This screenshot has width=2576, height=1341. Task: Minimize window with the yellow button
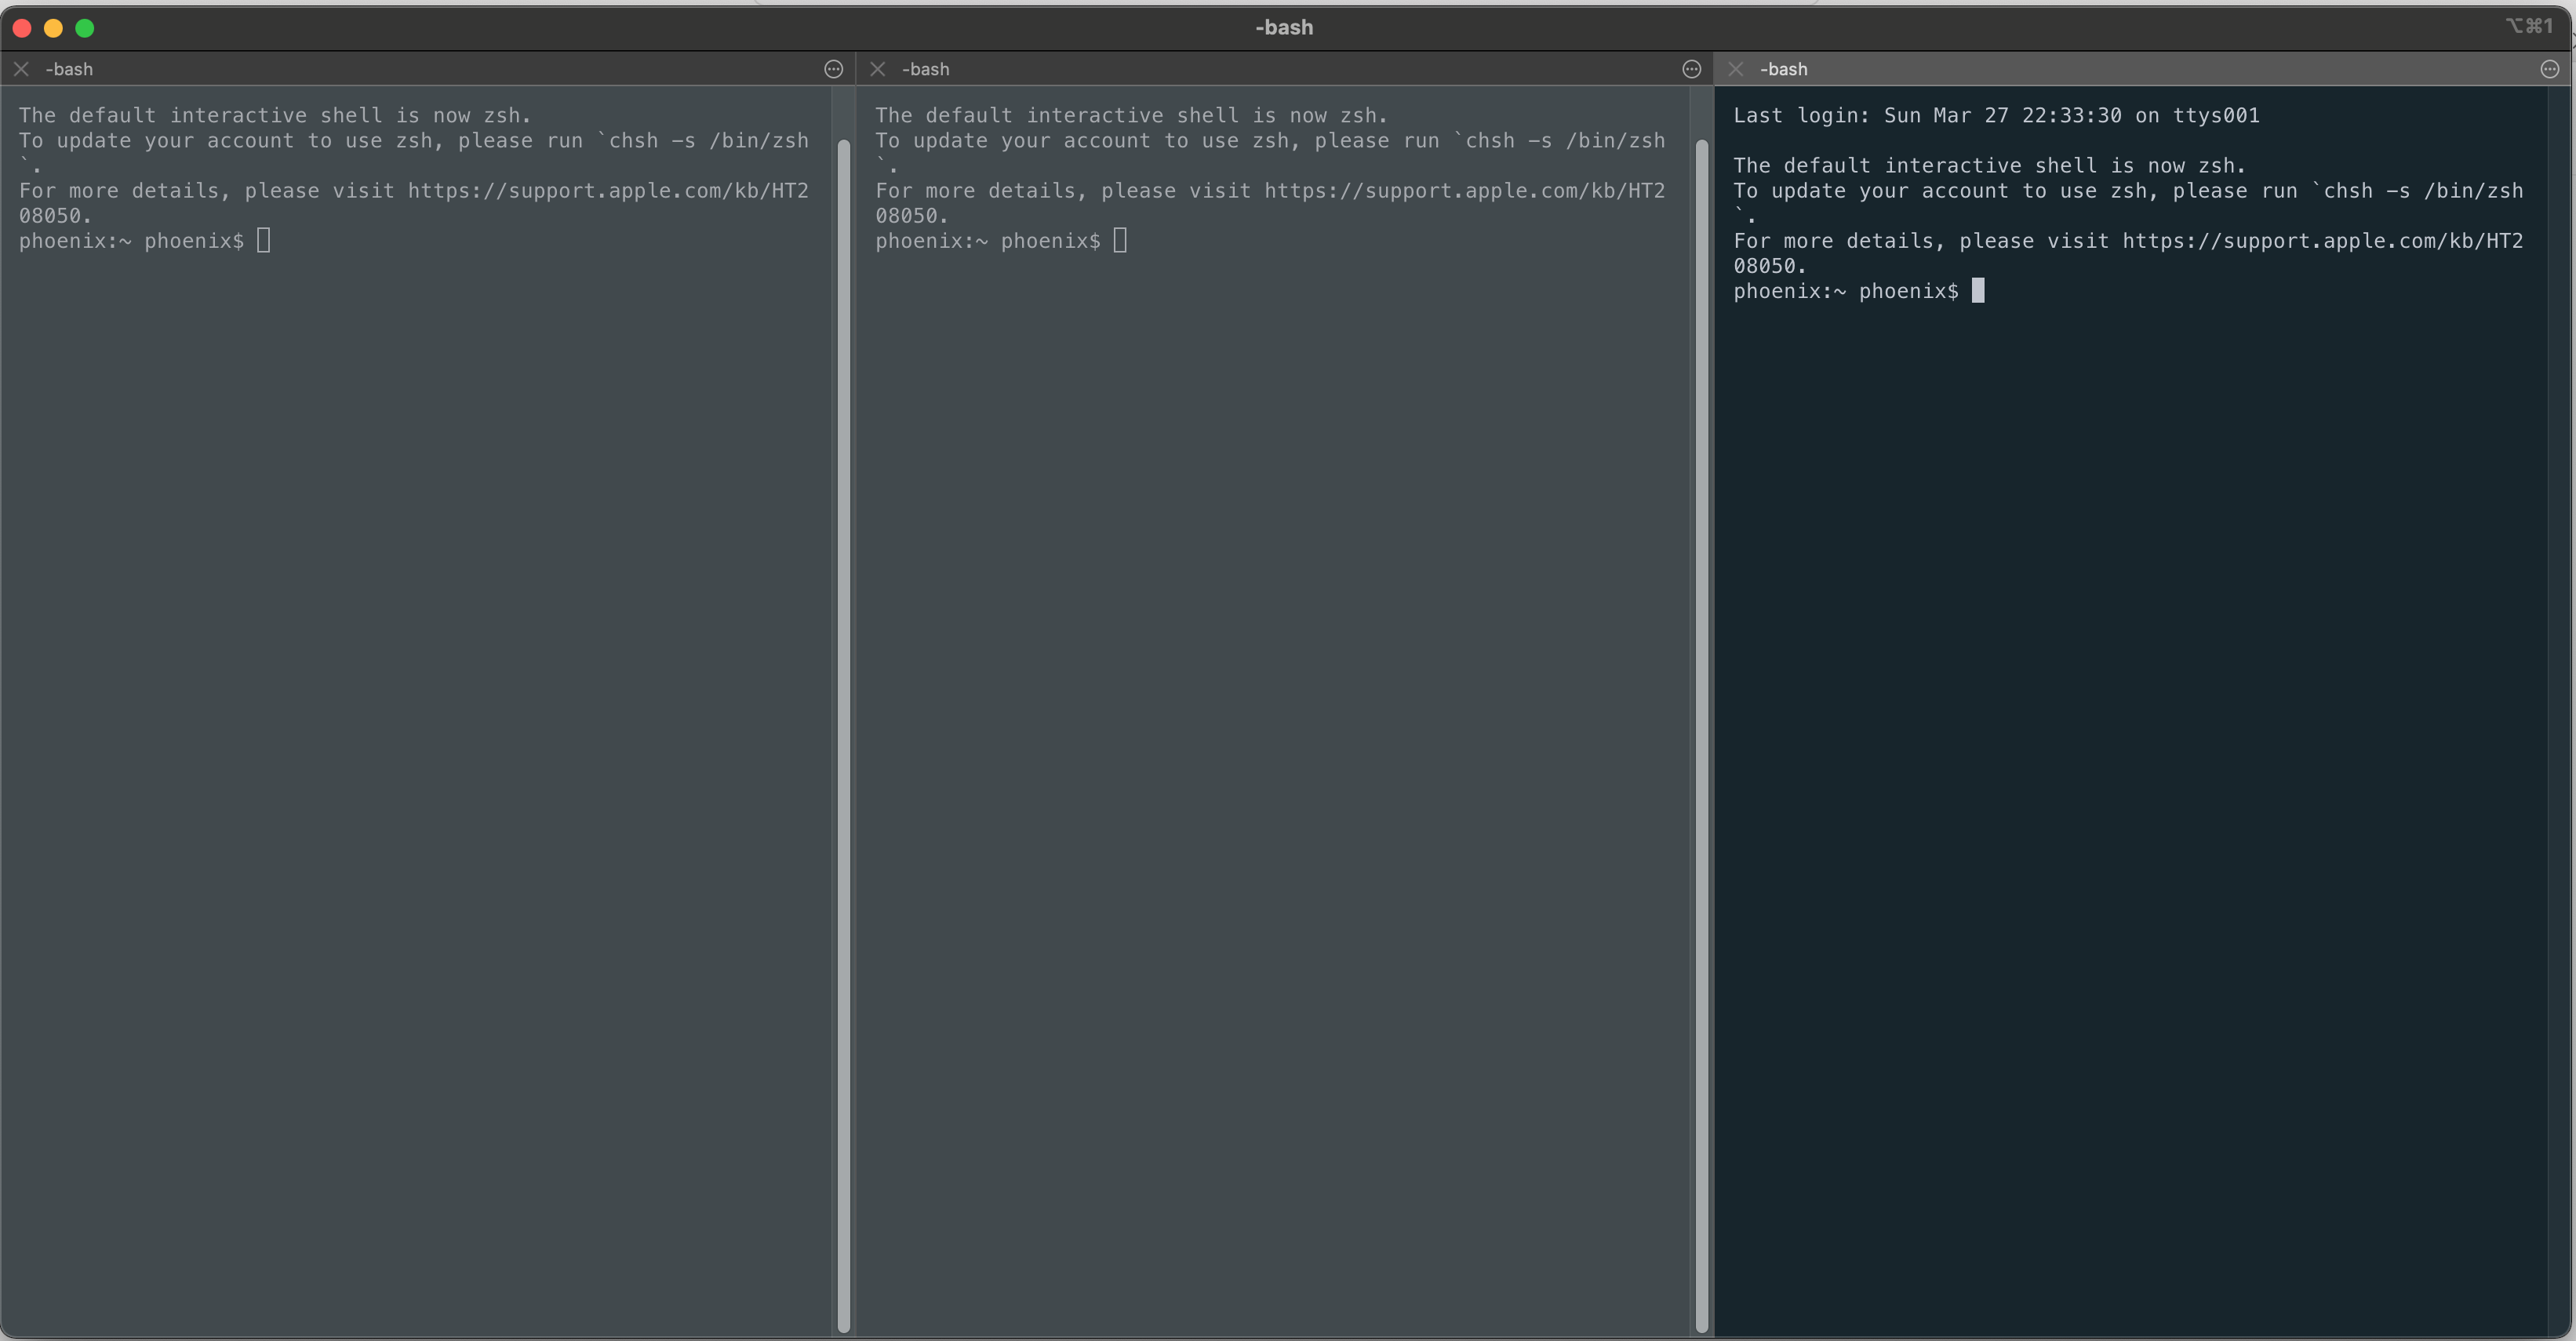click(54, 28)
